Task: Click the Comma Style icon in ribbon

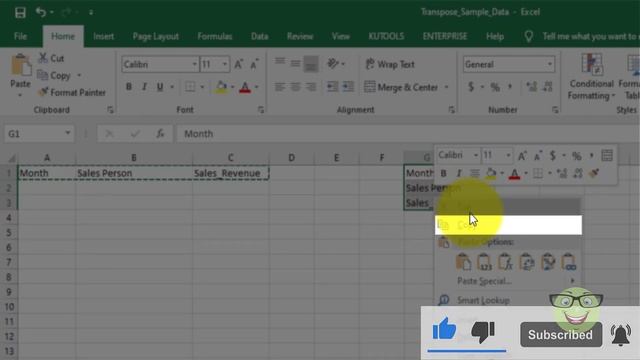Action: point(510,87)
